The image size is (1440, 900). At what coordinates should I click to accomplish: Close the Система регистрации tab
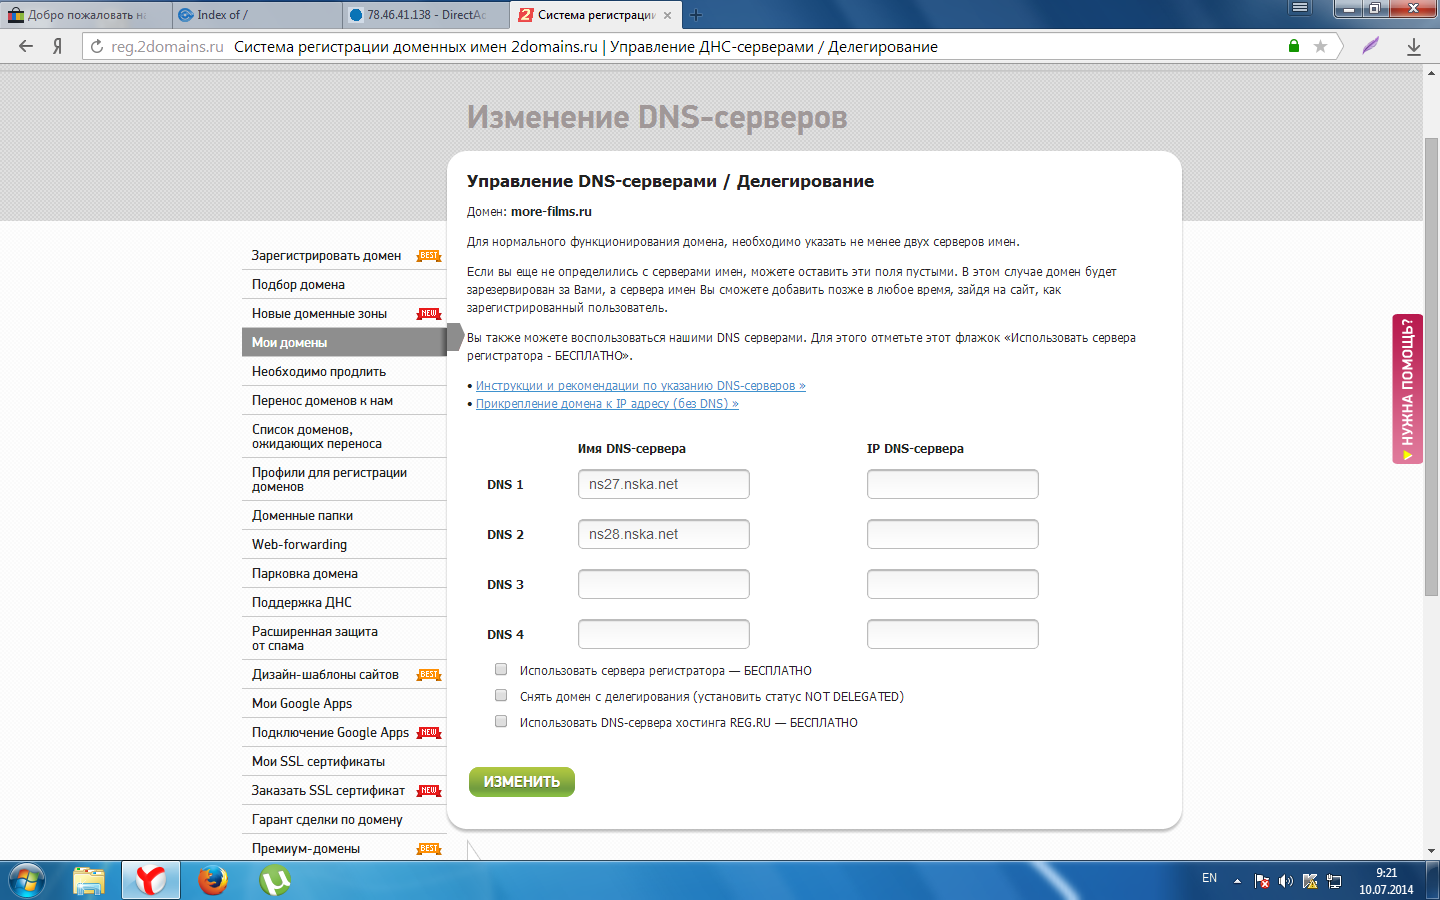click(x=668, y=15)
